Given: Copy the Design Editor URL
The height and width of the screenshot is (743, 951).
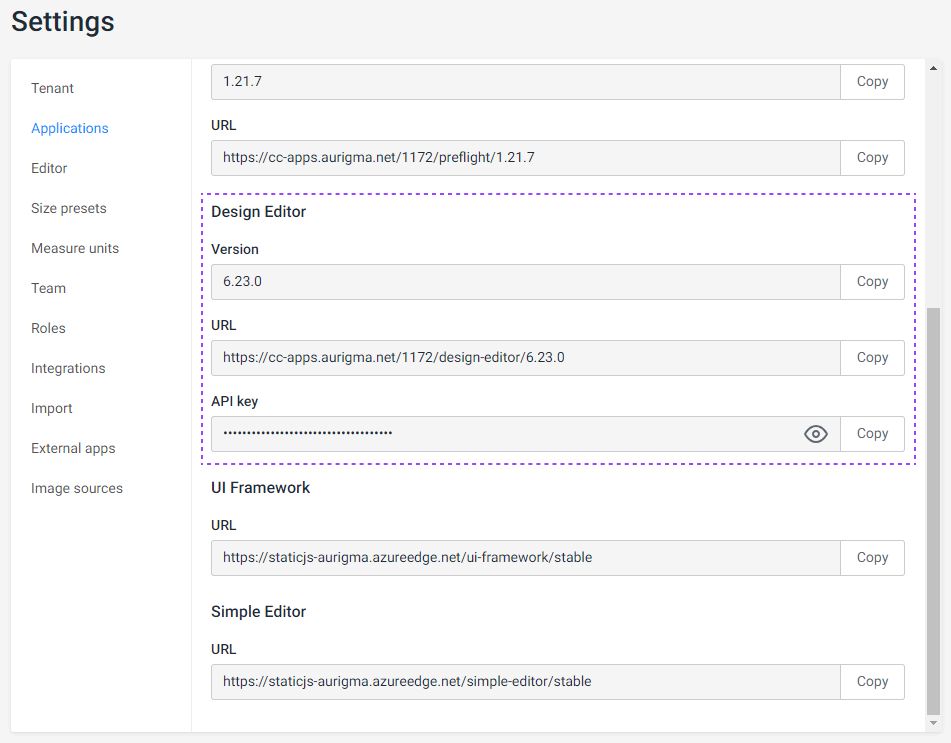Looking at the screenshot, I should point(872,358).
